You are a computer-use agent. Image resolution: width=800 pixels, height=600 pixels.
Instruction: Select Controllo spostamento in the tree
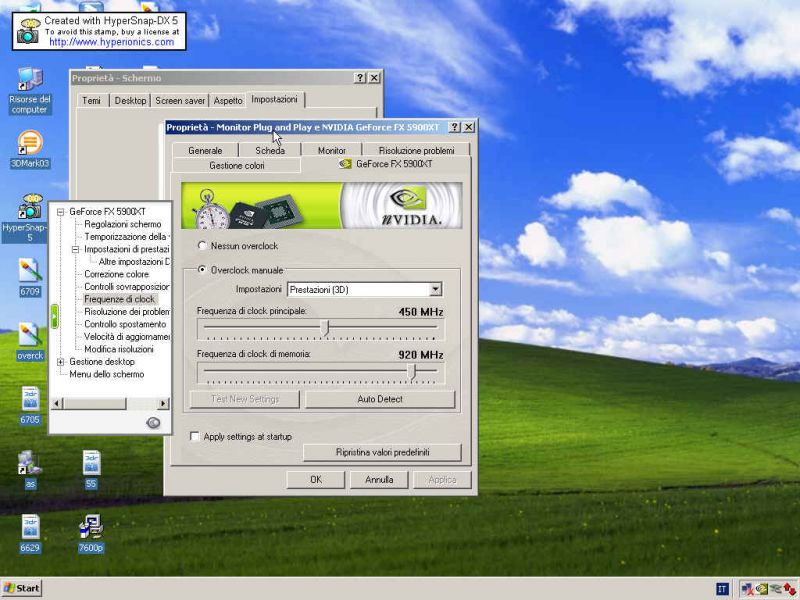point(125,324)
